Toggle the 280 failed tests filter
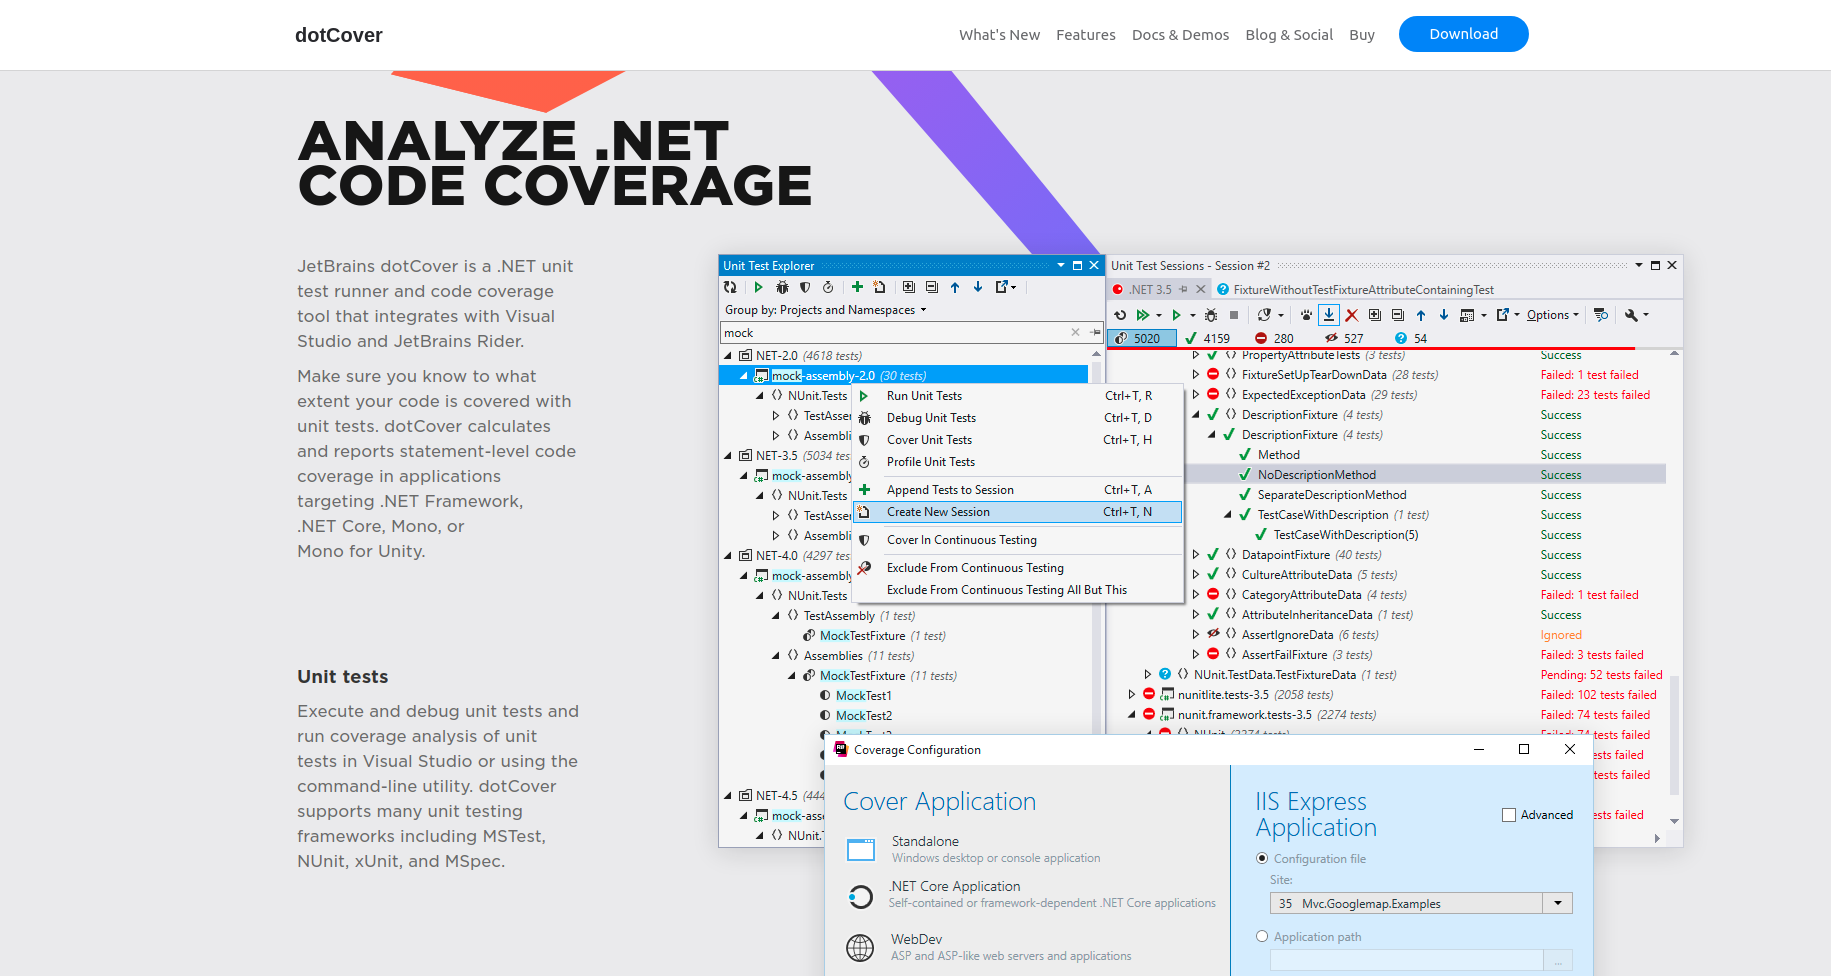Viewport: 1831px width, 976px height. [1275, 338]
